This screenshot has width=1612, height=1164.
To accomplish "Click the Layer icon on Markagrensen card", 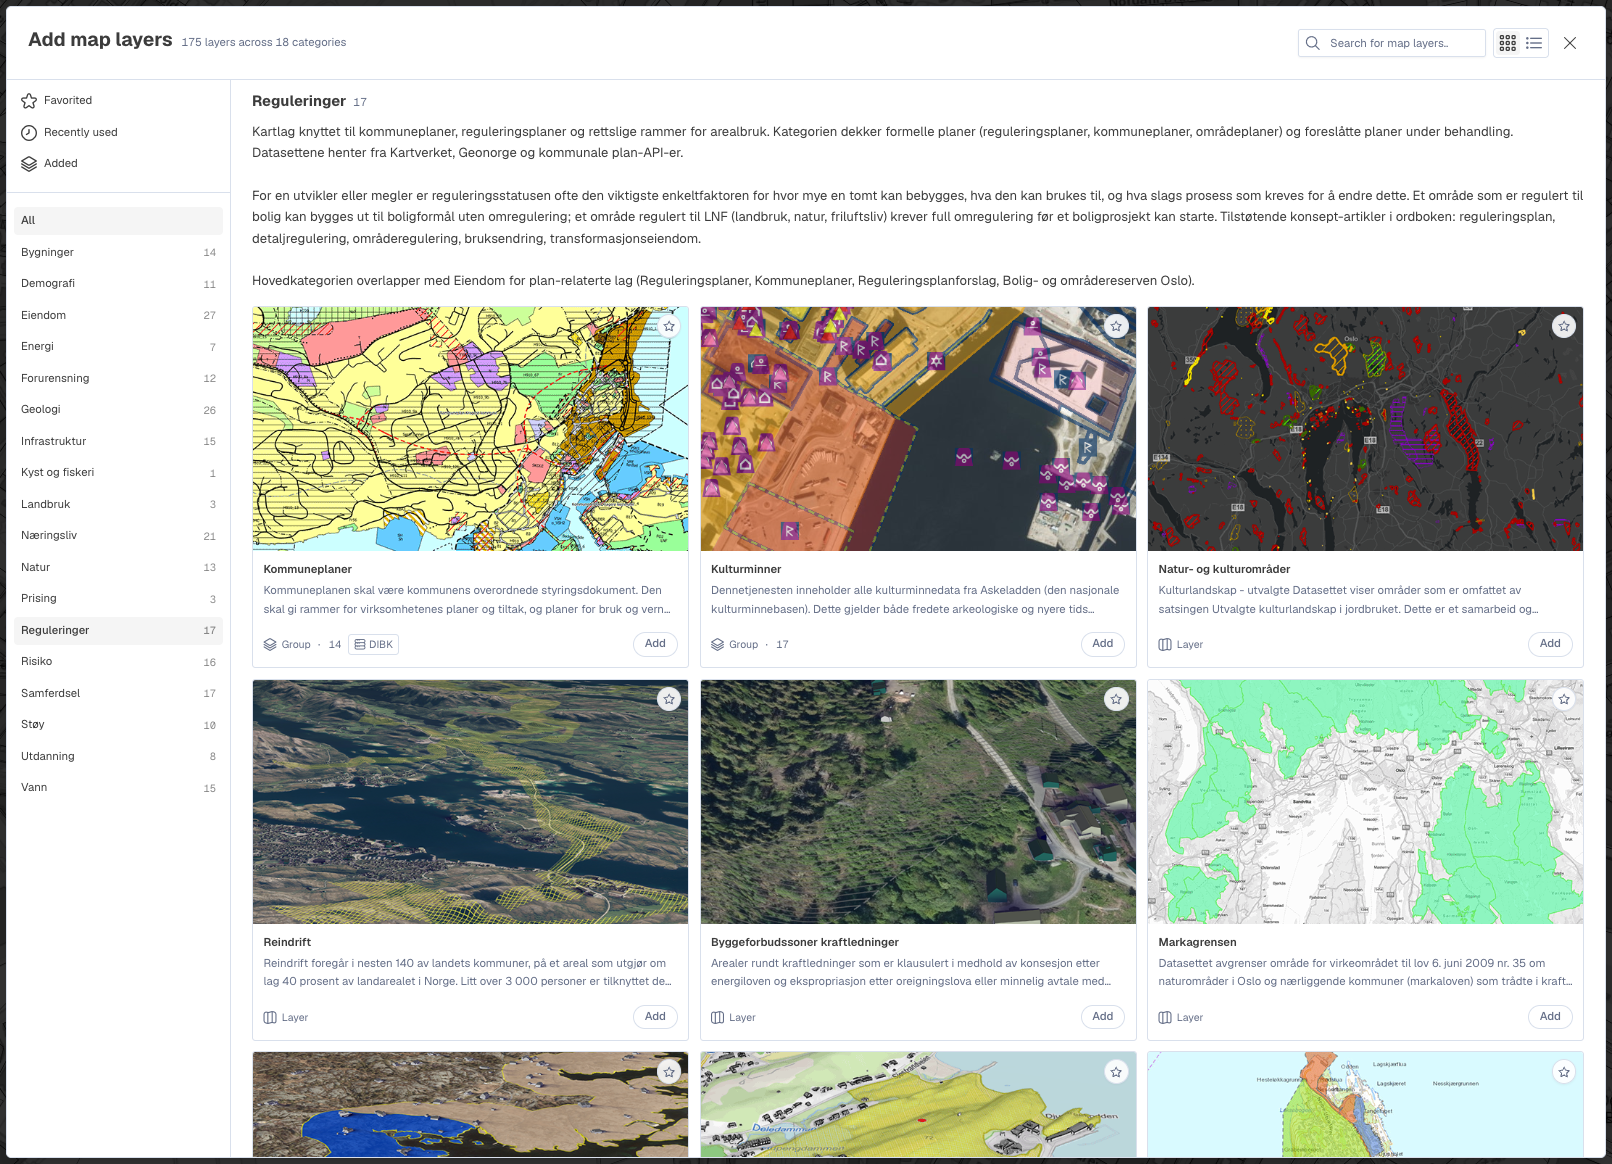I will coord(1165,1017).
